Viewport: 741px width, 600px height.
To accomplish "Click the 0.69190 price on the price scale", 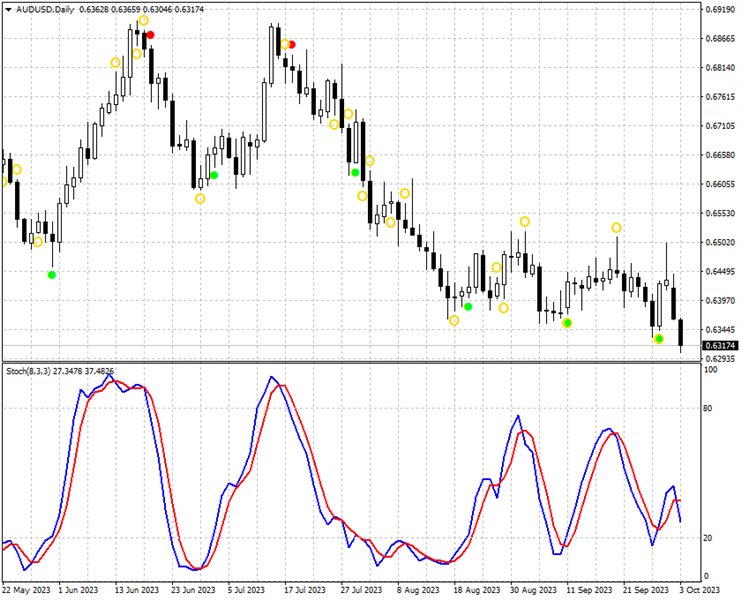I will click(x=718, y=10).
